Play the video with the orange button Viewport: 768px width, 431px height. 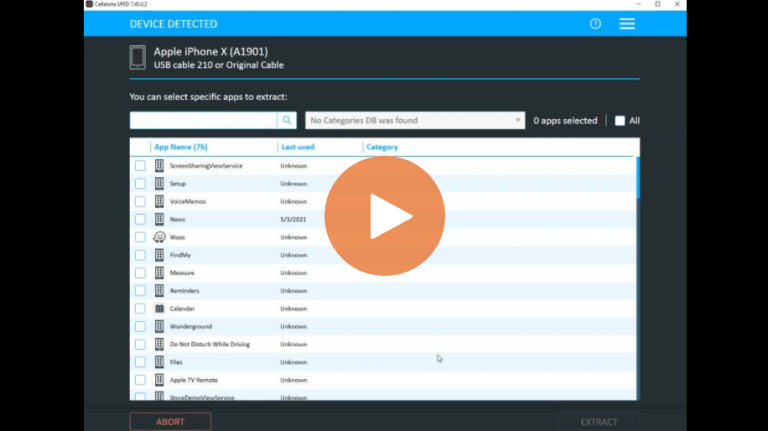[x=384, y=216]
